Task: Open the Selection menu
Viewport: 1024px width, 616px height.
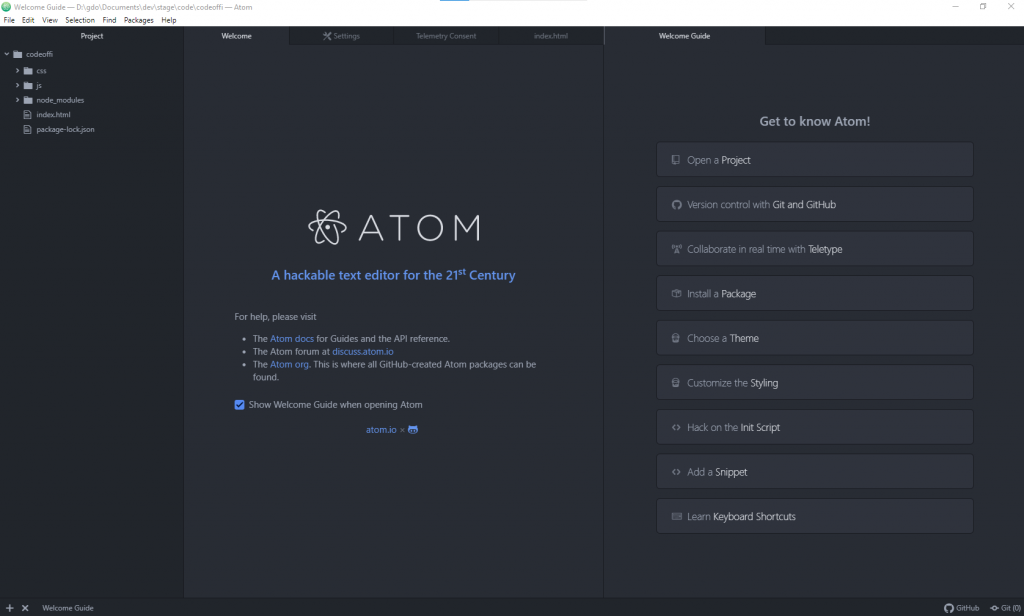Action: pyautogui.click(x=80, y=20)
